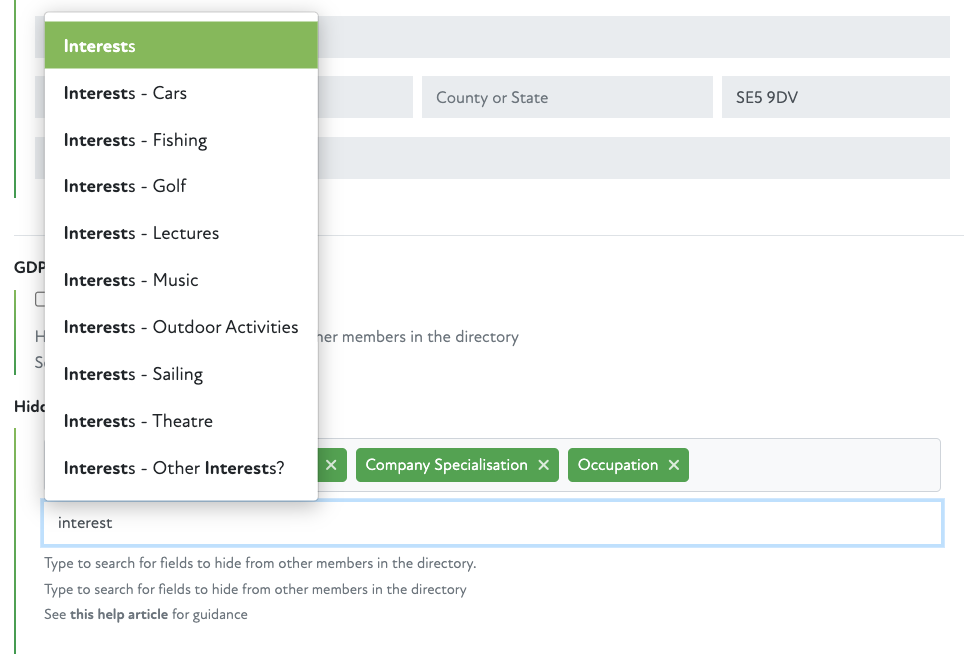The height and width of the screenshot is (671, 964).
Task: Pick the Interests - Fishing suggestion
Action: coord(180,140)
